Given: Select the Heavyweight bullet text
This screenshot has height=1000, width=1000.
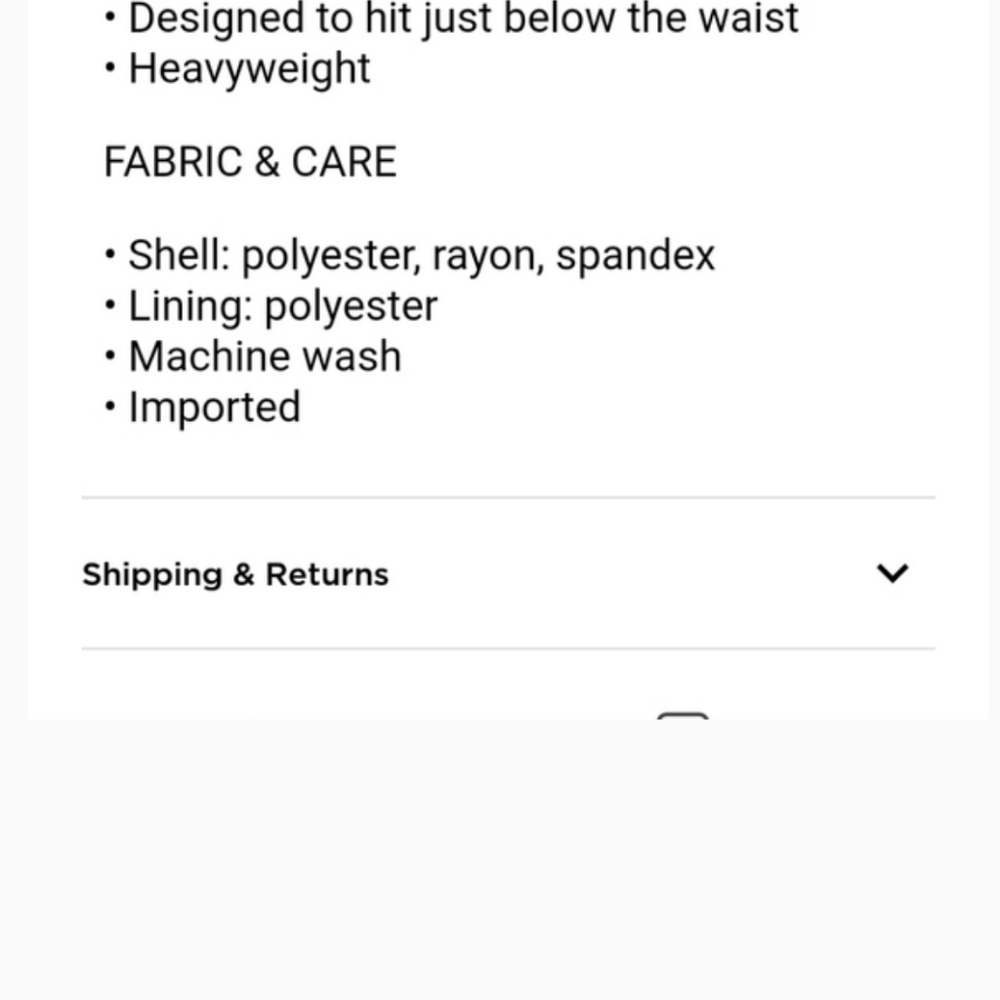Looking at the screenshot, I should (x=249, y=69).
